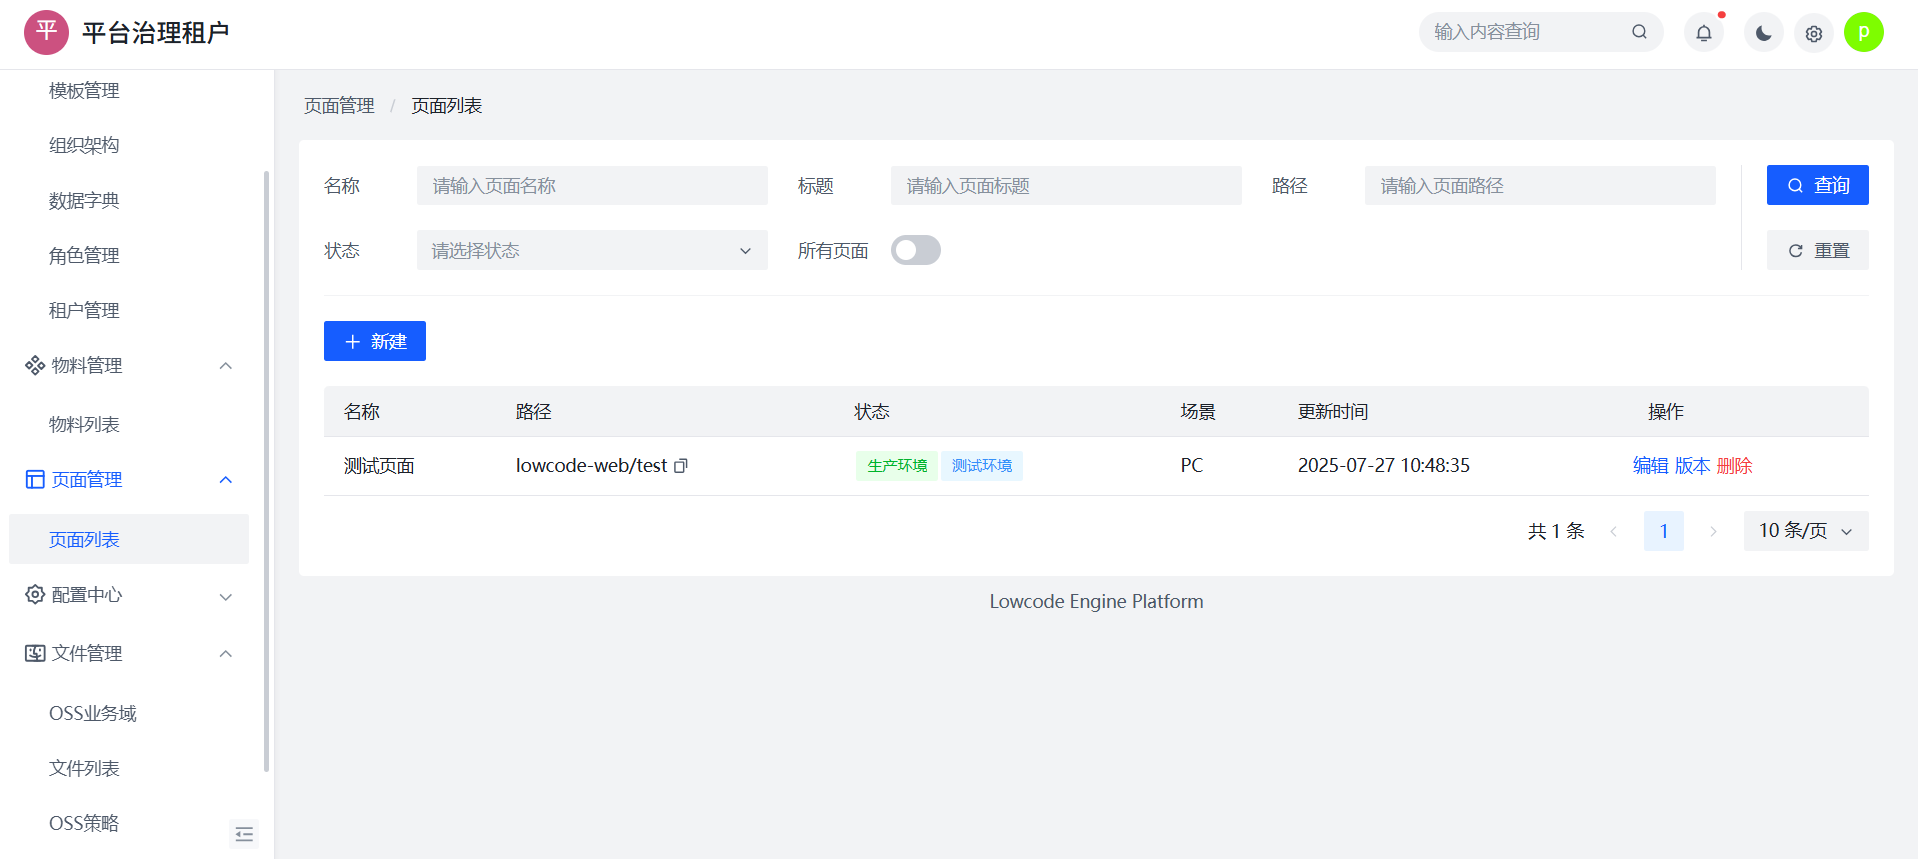
Task: Copy the lowcode-web/test path icon
Action: (681, 466)
